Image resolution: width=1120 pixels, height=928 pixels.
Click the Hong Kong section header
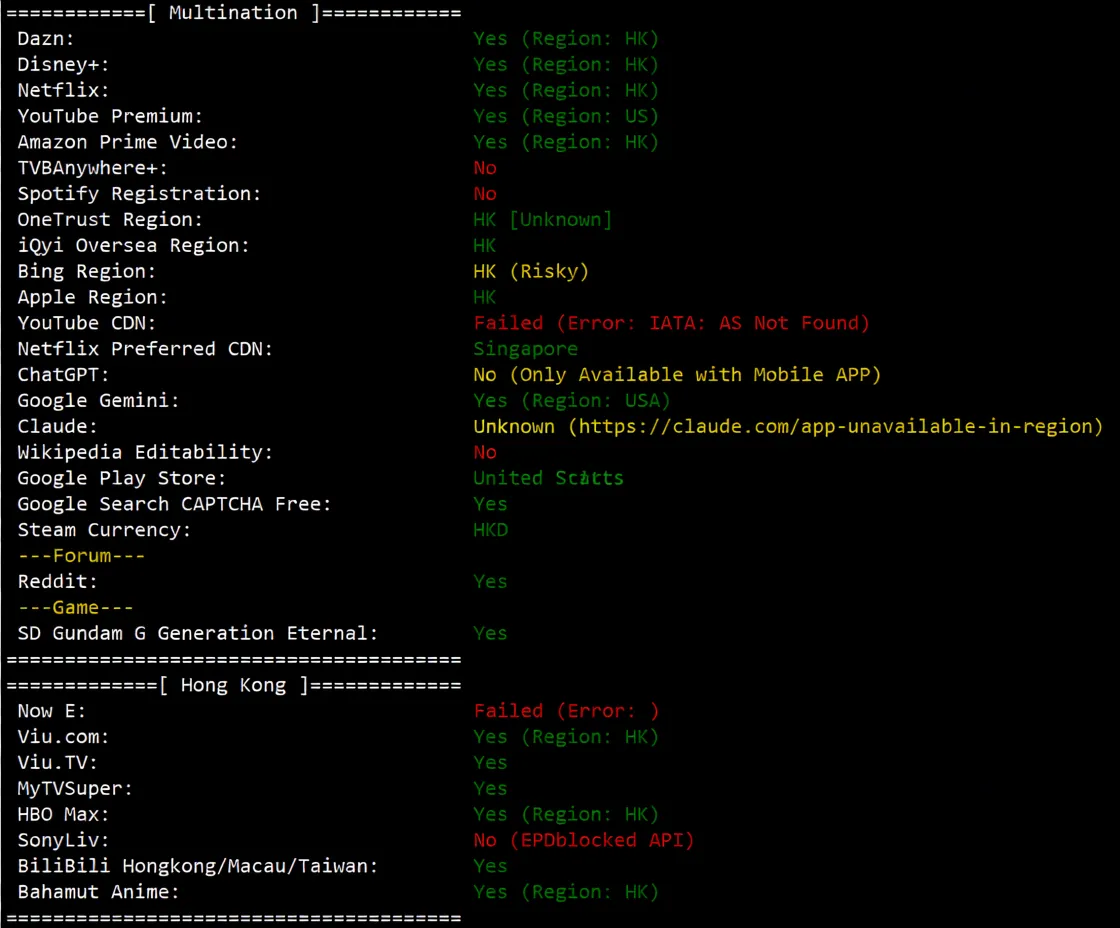pos(233,685)
